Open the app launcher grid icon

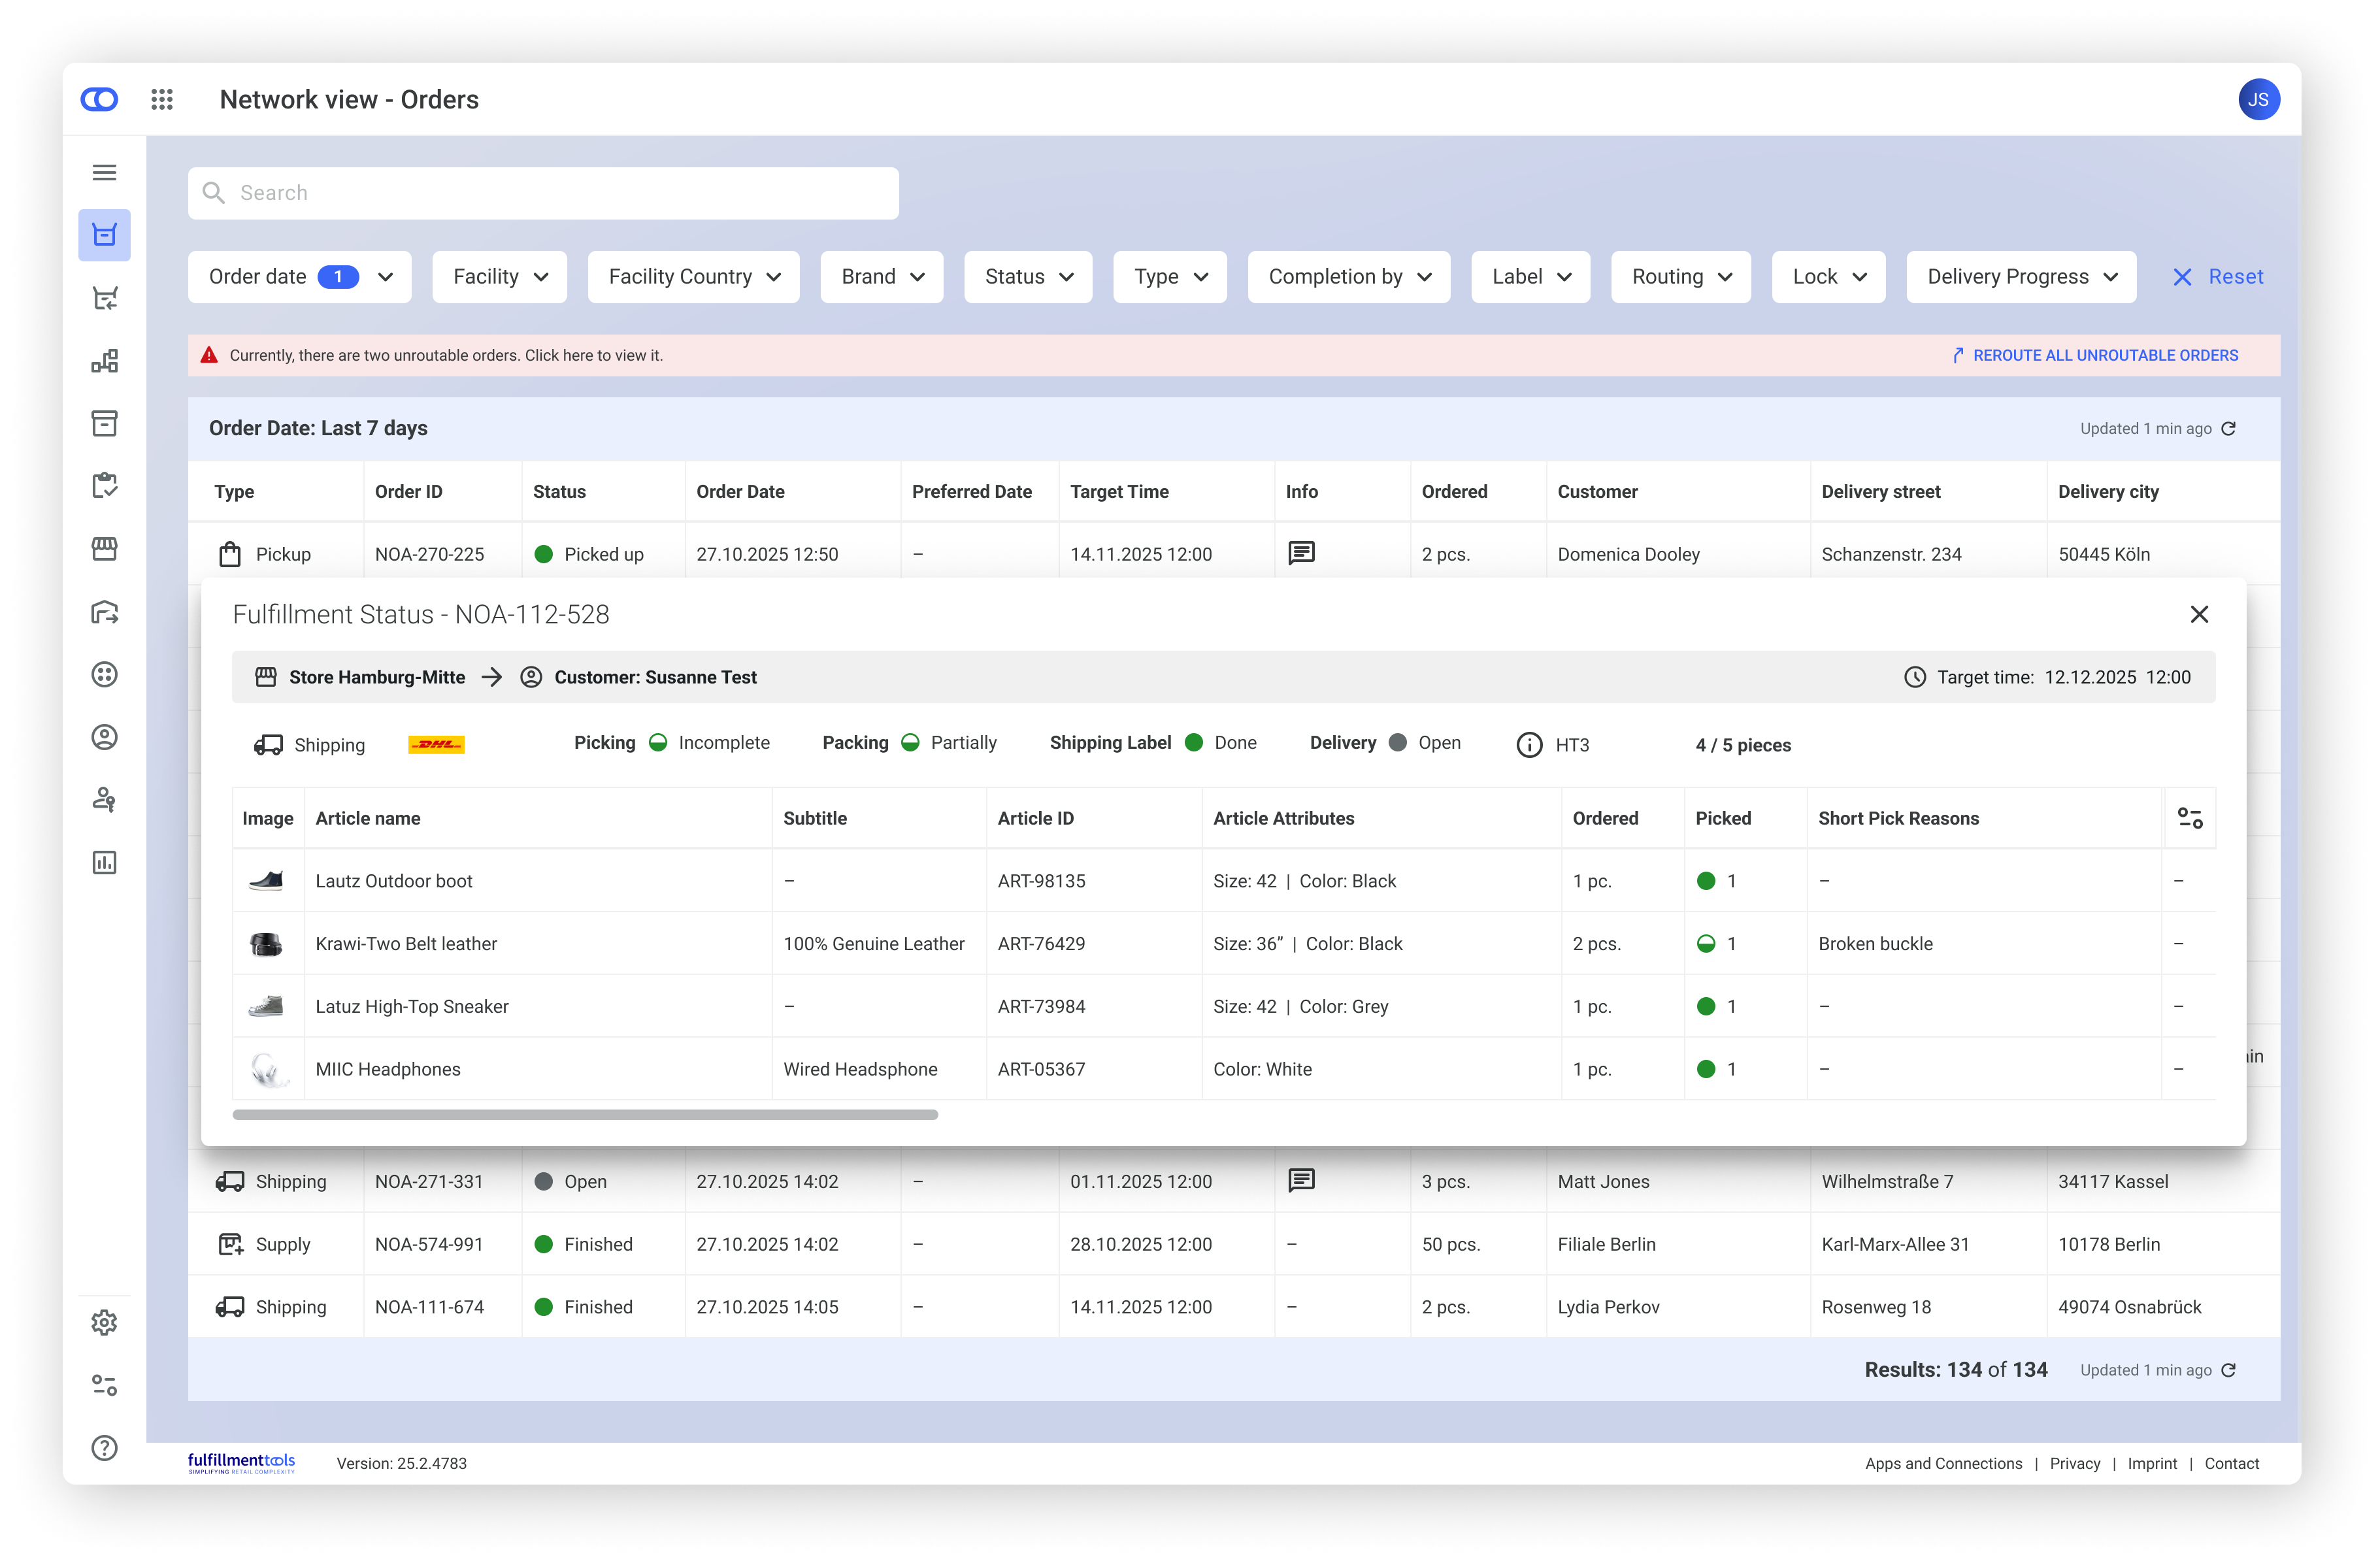[162, 99]
